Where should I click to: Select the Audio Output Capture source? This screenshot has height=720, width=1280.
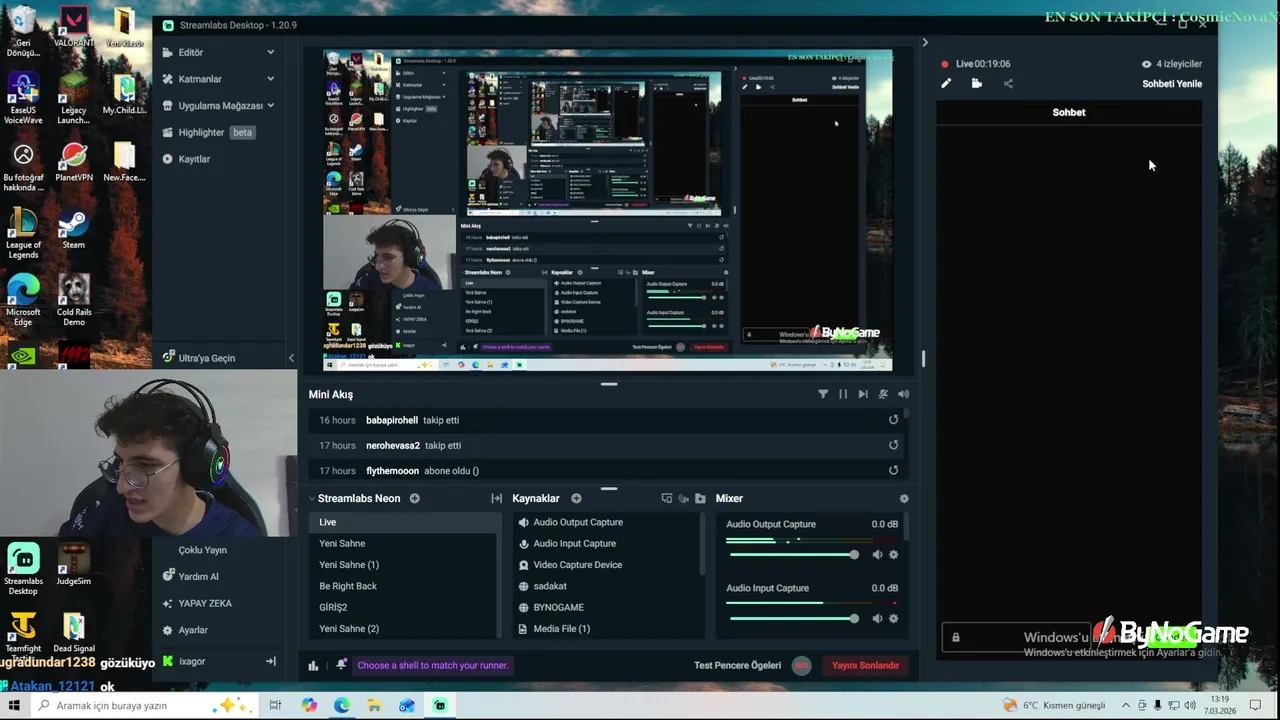point(608,522)
